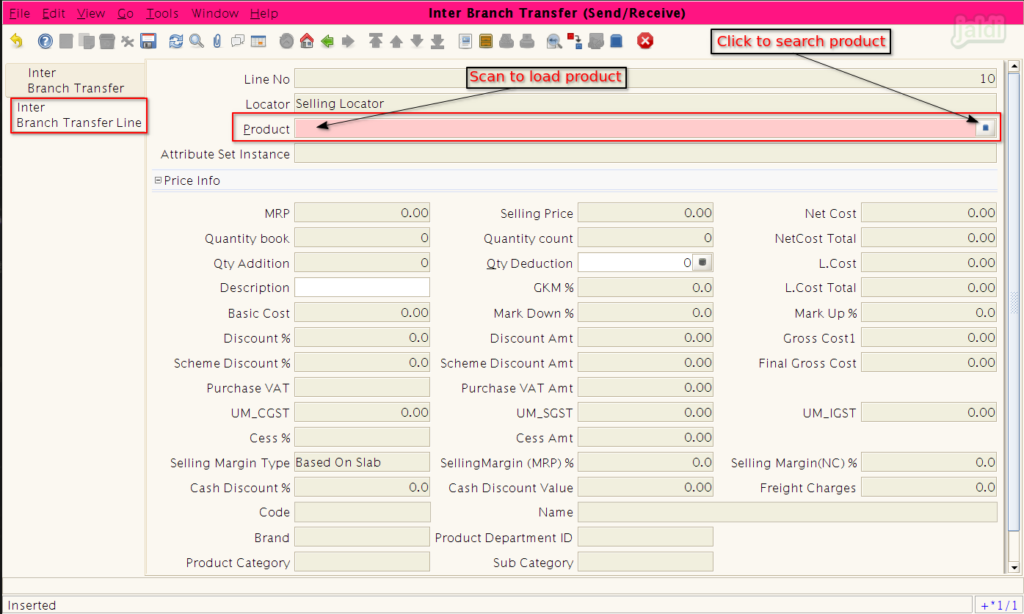Toggle grid view with the table icon
This screenshot has height=614, width=1024.
coord(259,41)
